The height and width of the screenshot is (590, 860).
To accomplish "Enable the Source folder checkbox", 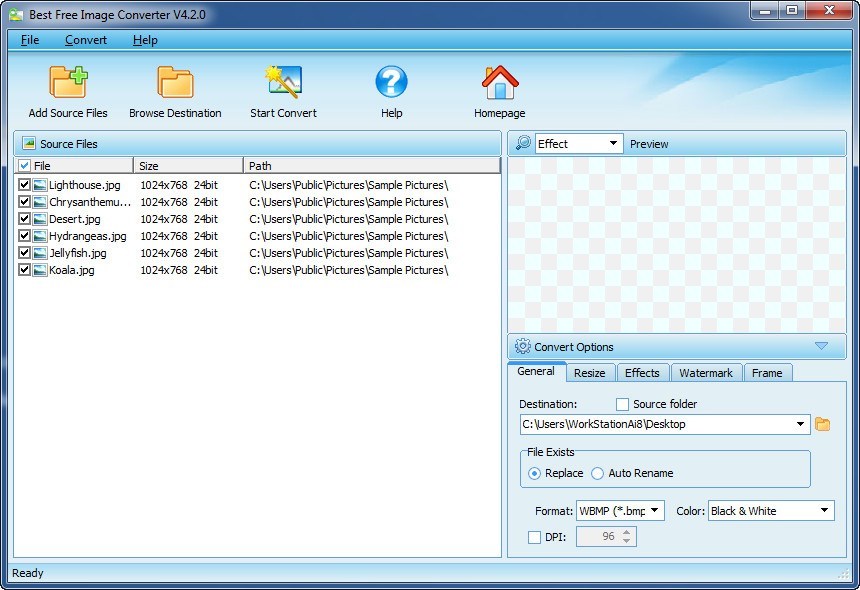I will [x=622, y=404].
